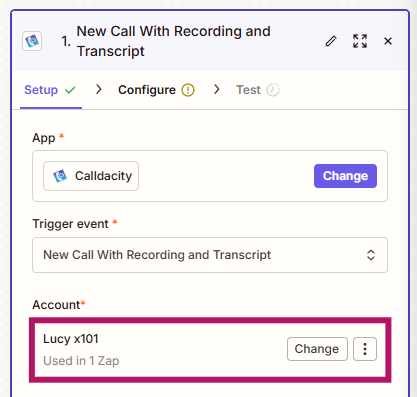This screenshot has width=417, height=397.
Task: Click the Calldacity logo in the header
Action: click(32, 41)
